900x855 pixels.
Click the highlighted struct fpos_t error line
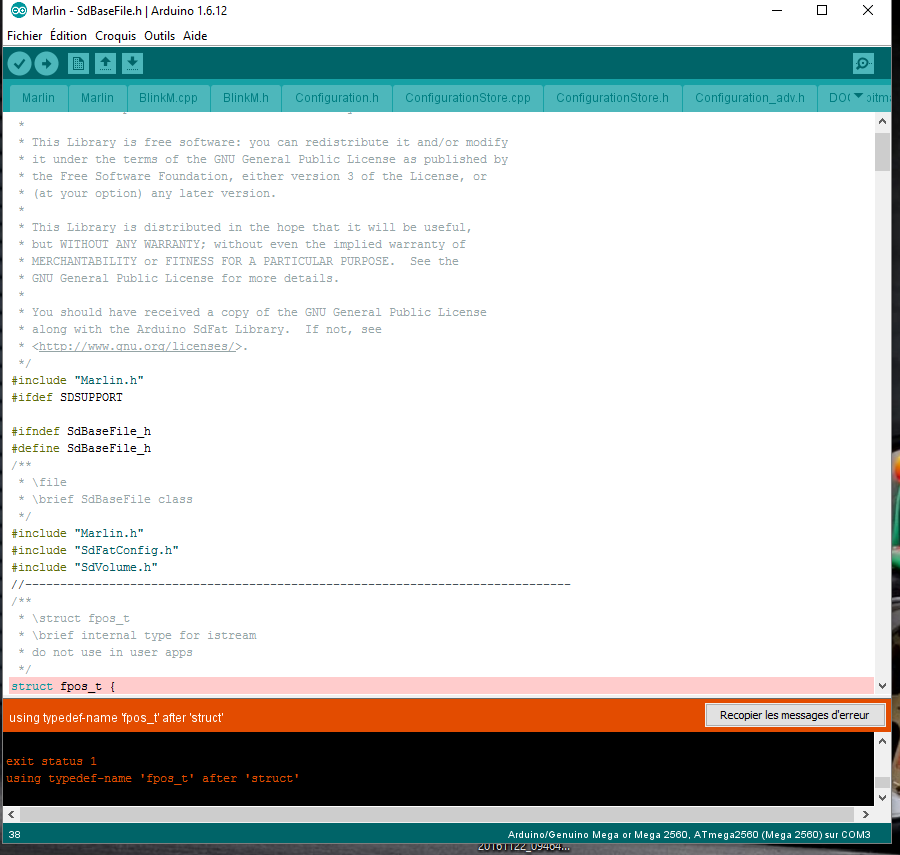click(x=441, y=686)
